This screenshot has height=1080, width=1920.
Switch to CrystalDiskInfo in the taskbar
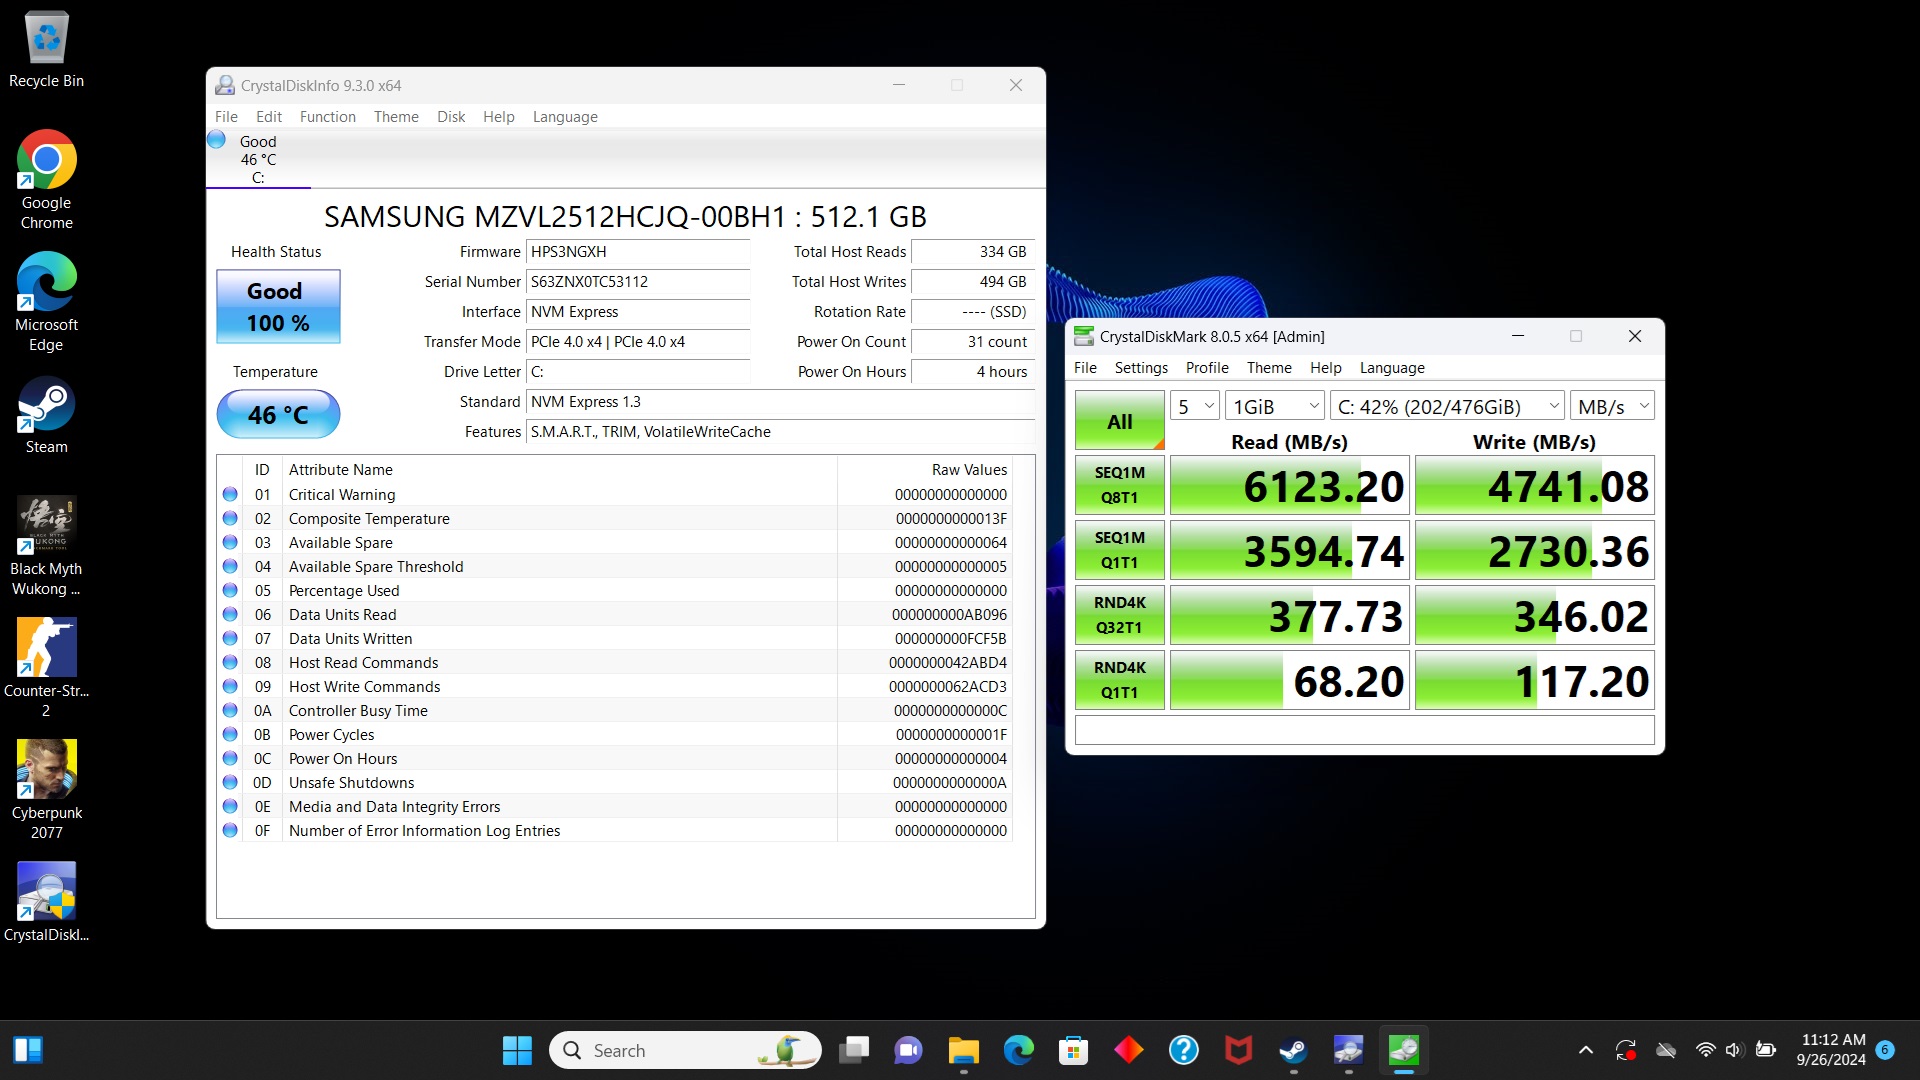[1348, 1050]
